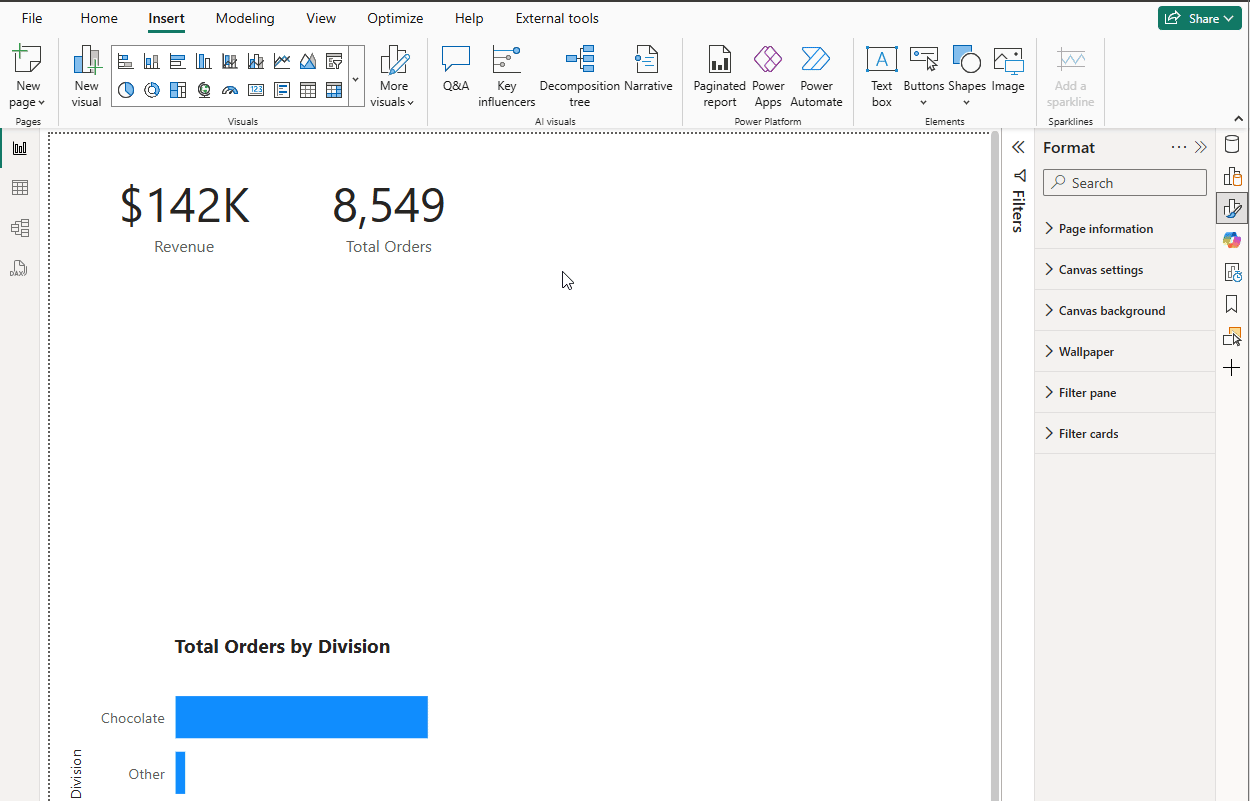Insert a multi-row card visual

click(x=282, y=90)
